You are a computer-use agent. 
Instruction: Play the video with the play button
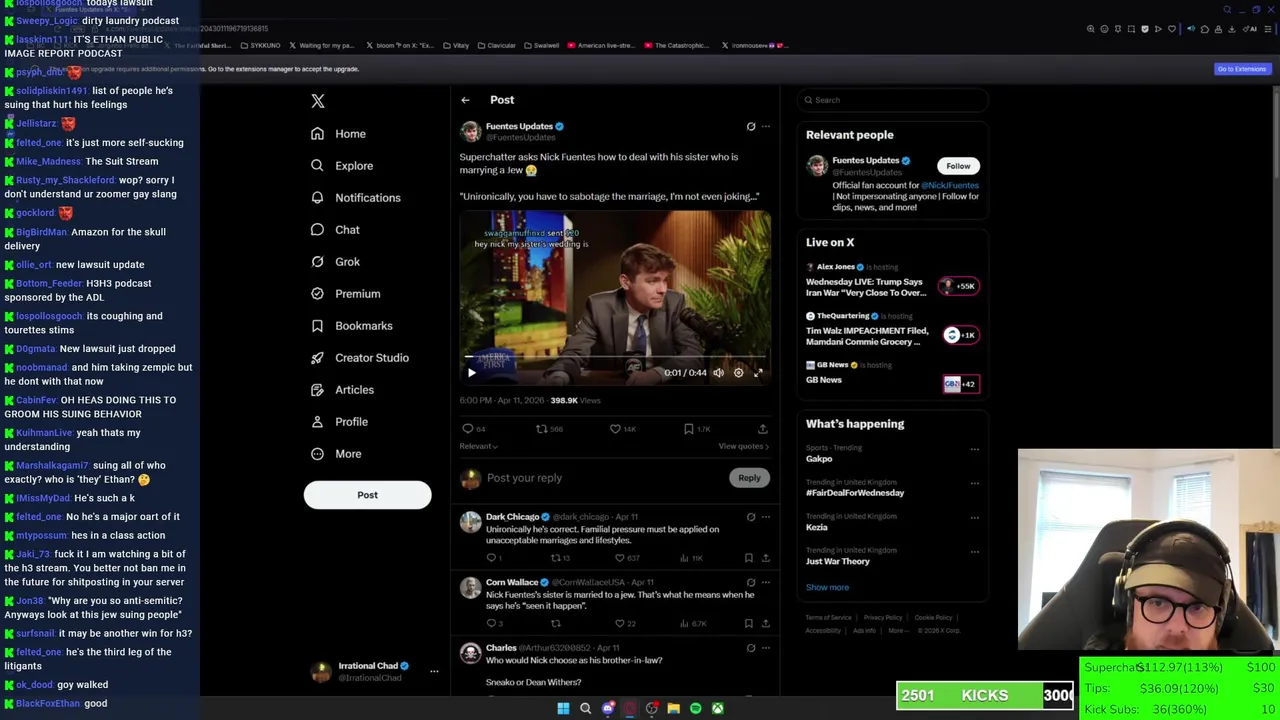click(x=472, y=373)
